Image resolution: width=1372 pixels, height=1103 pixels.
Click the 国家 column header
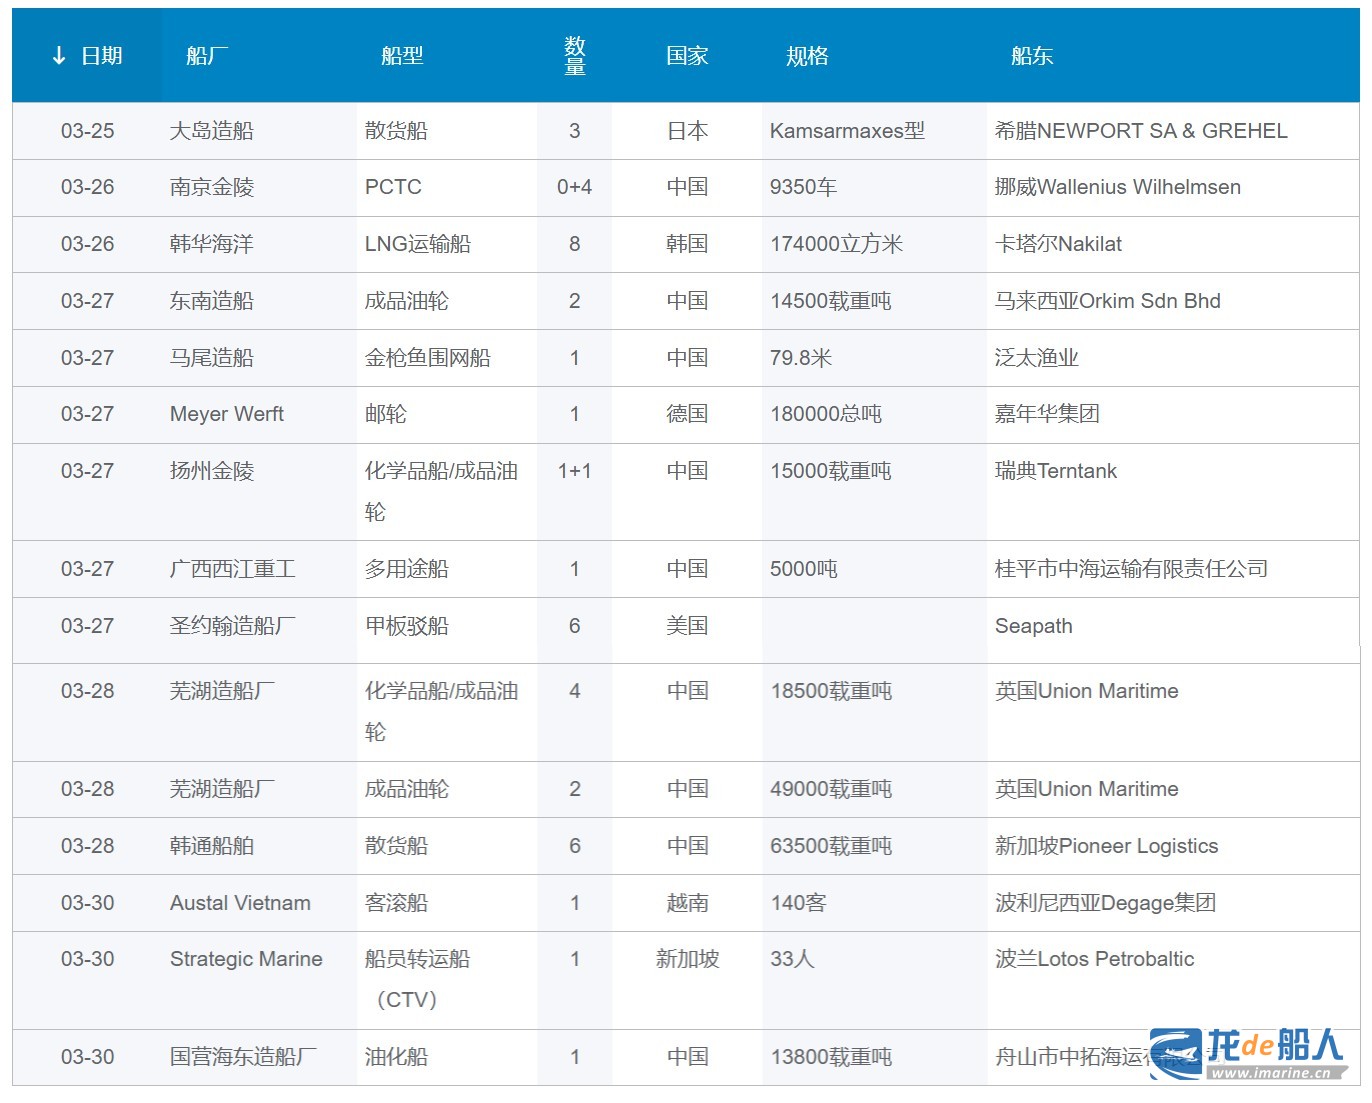point(687,56)
